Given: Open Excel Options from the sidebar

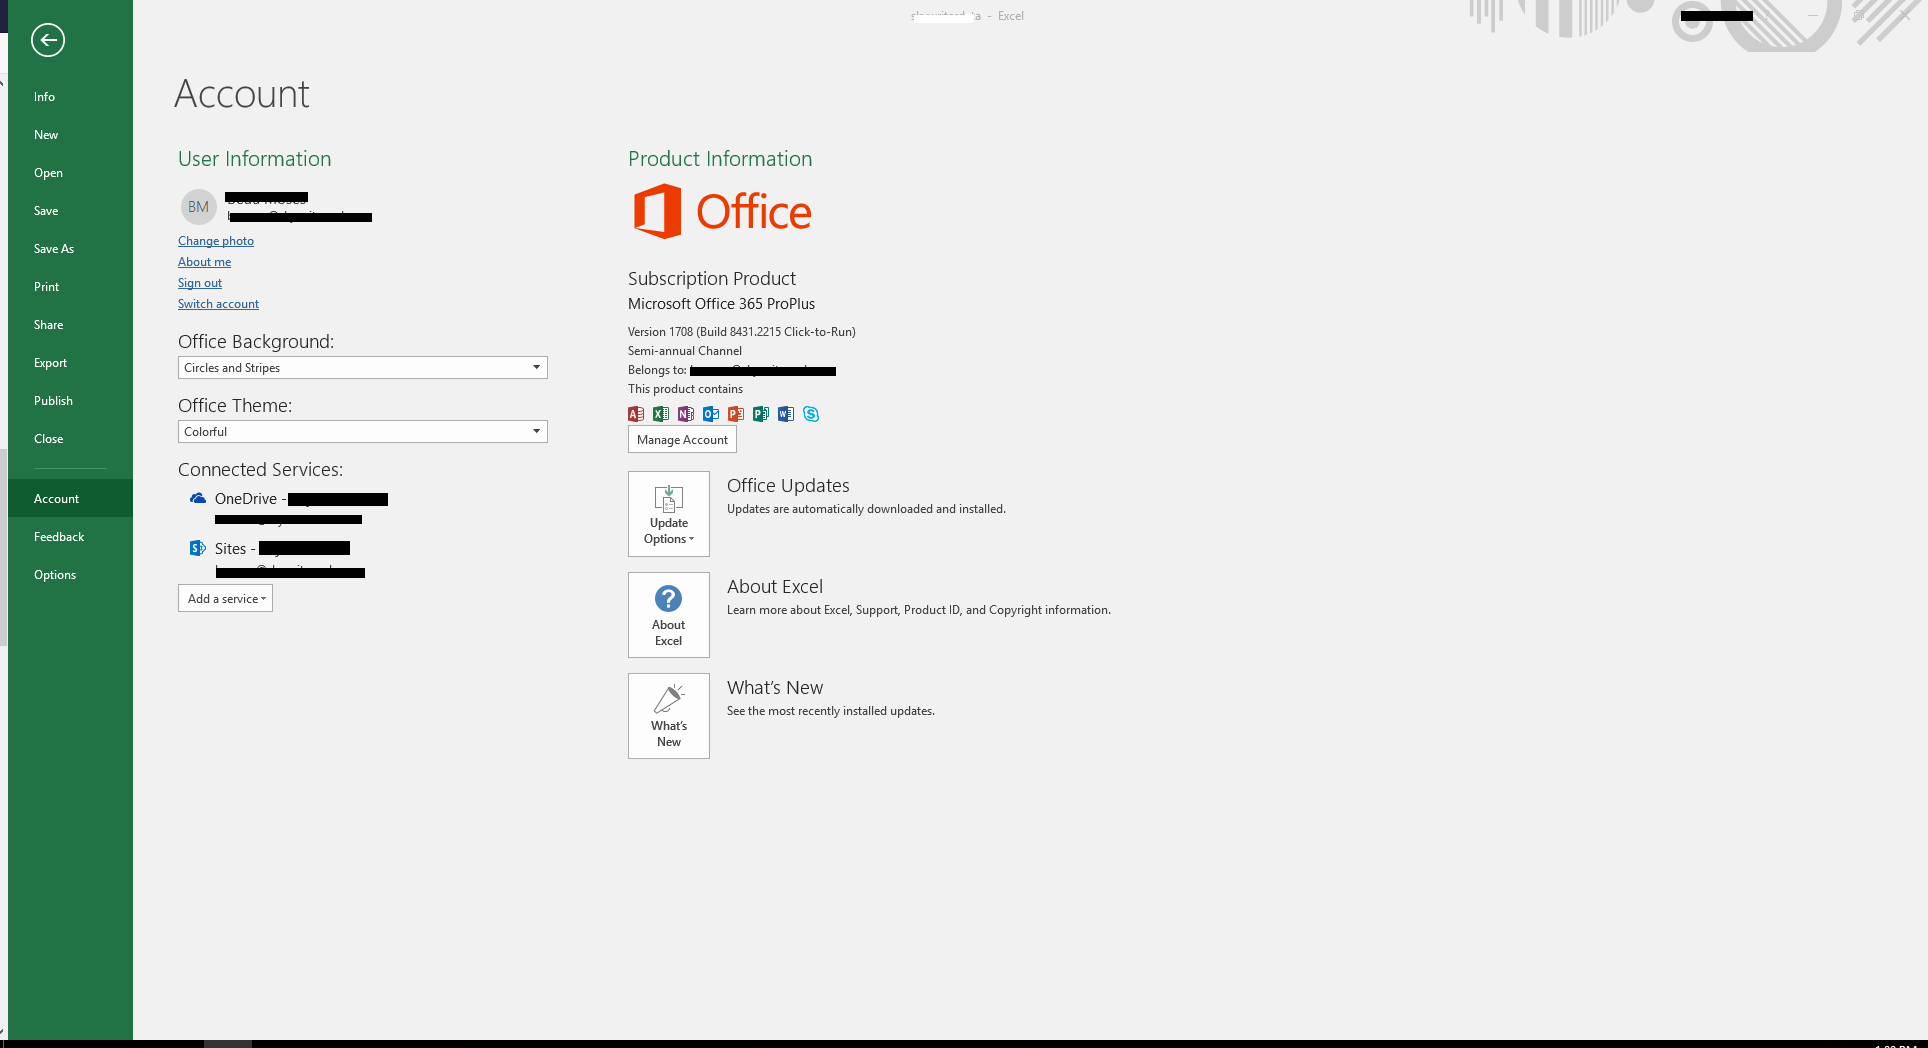Looking at the screenshot, I should [70, 575].
